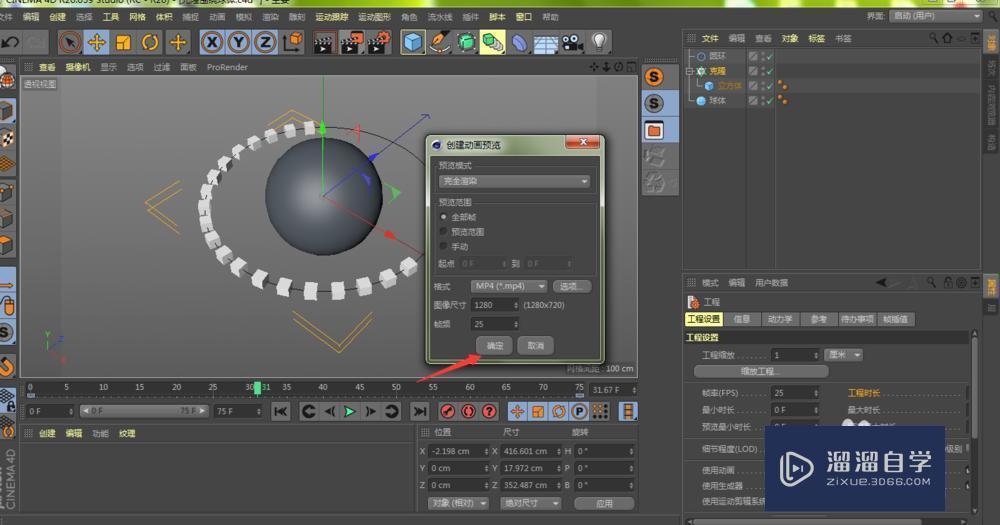Click the 应用 apply button

[604, 503]
